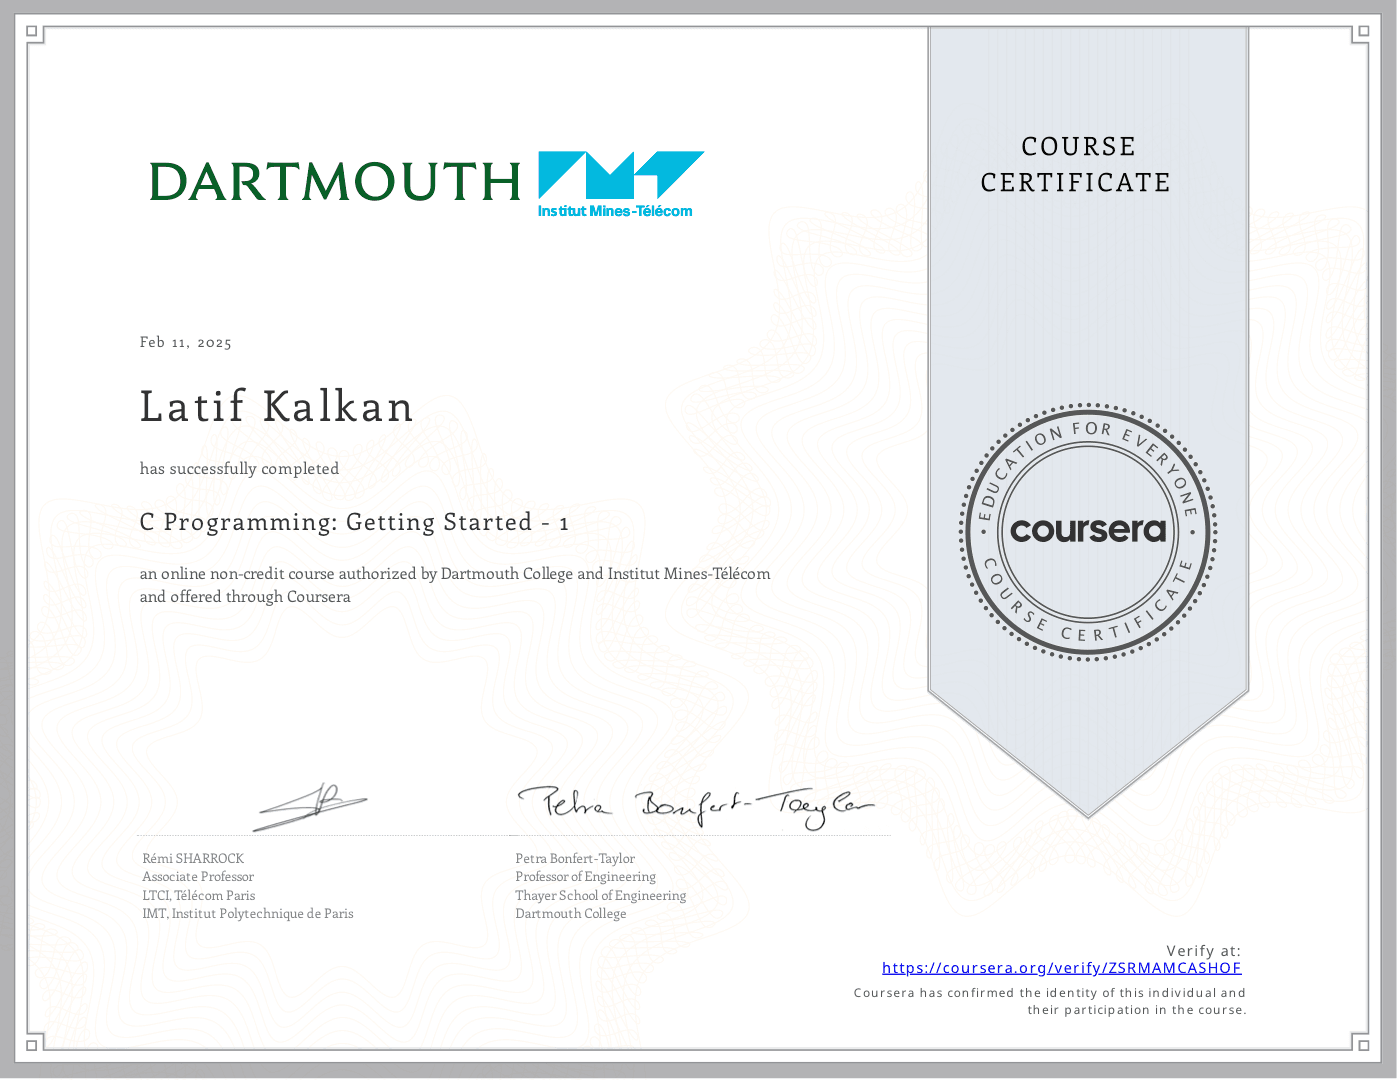Click the Professor of Engineering title
Viewport: 1400px width, 1081px height.
(x=586, y=877)
